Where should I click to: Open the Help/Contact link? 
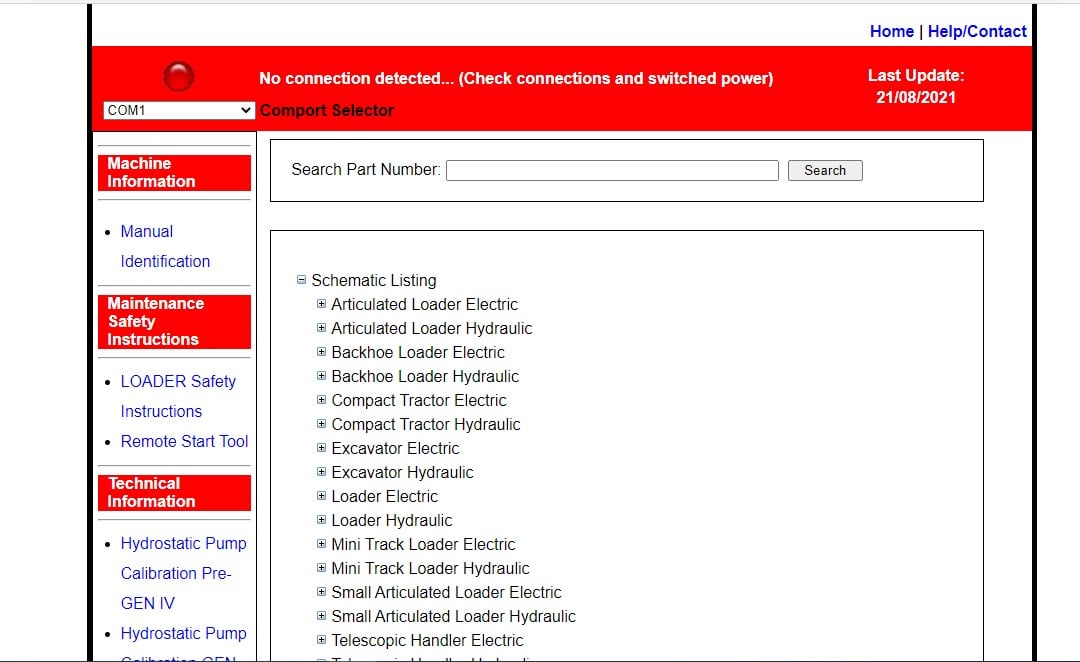(977, 31)
